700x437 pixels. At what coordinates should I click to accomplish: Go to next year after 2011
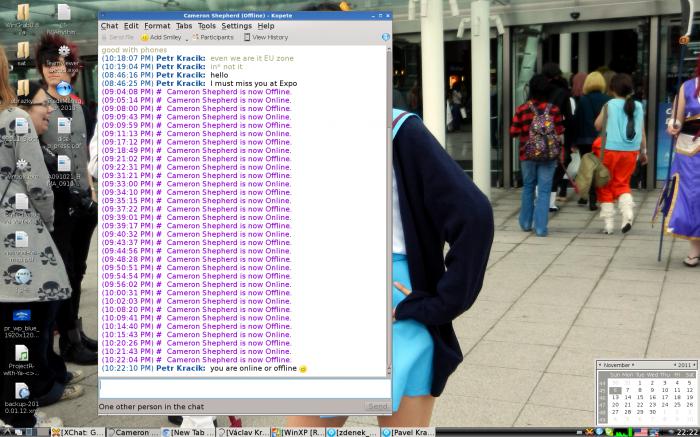694,365
